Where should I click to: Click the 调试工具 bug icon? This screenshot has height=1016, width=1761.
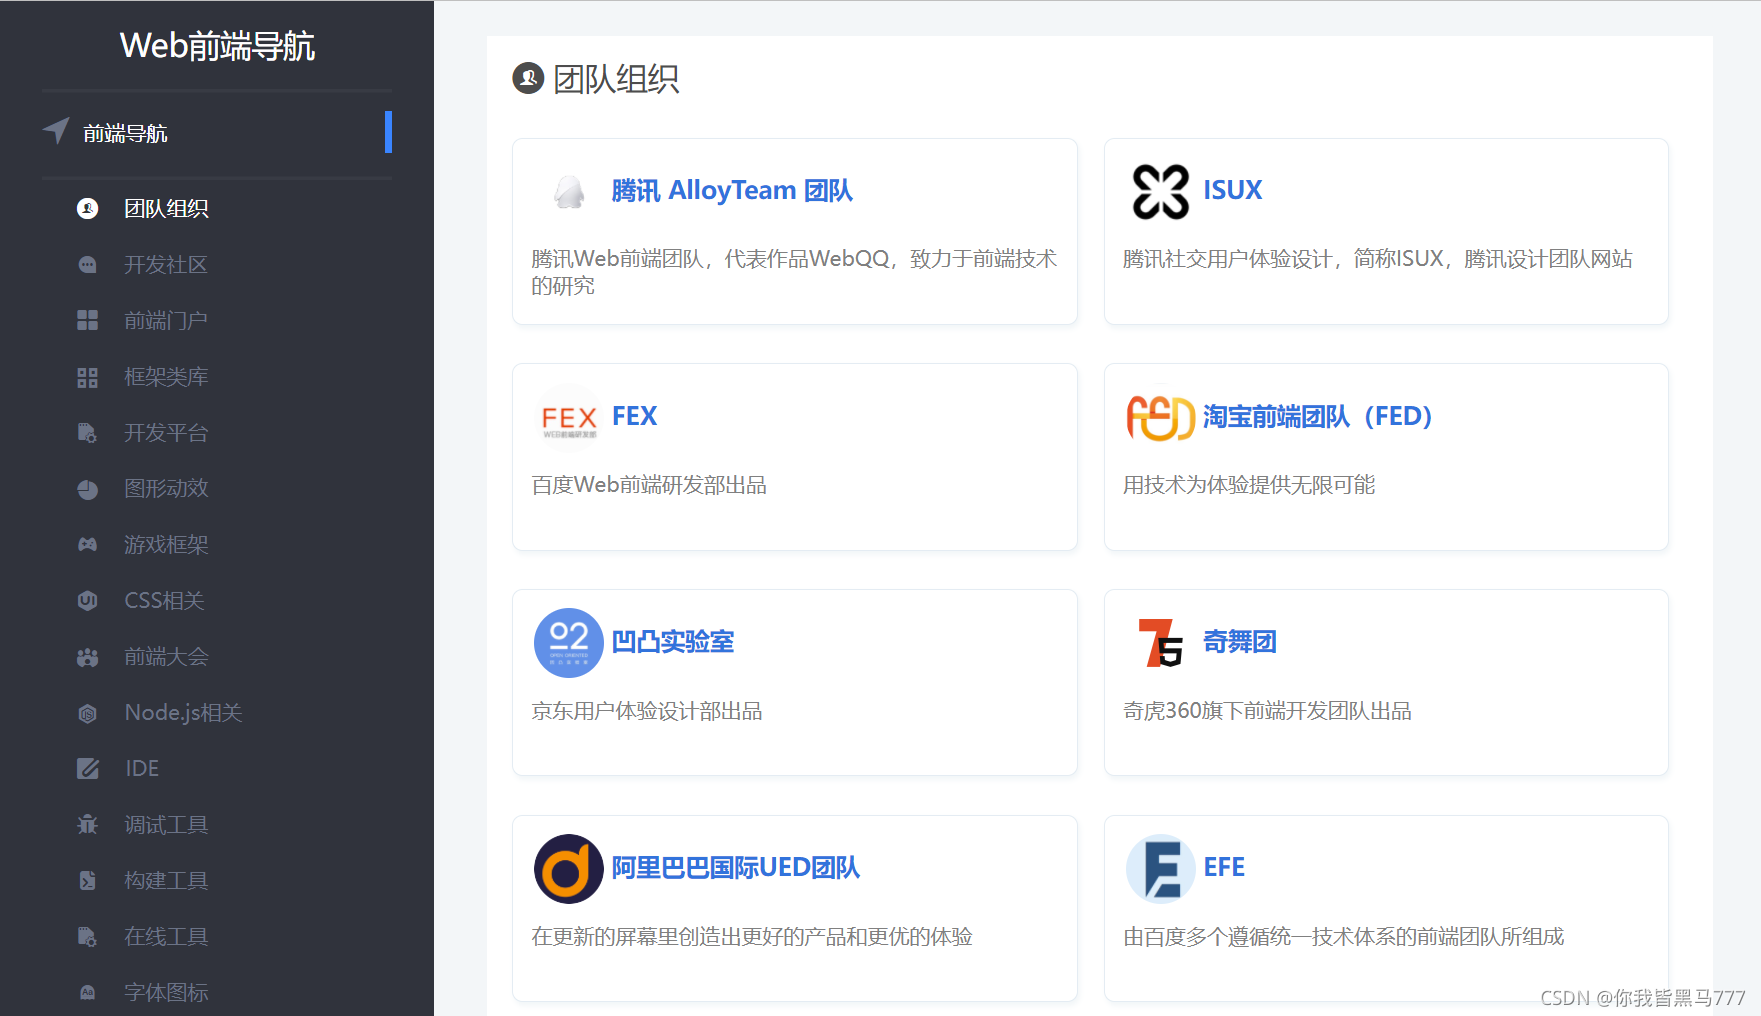88,825
